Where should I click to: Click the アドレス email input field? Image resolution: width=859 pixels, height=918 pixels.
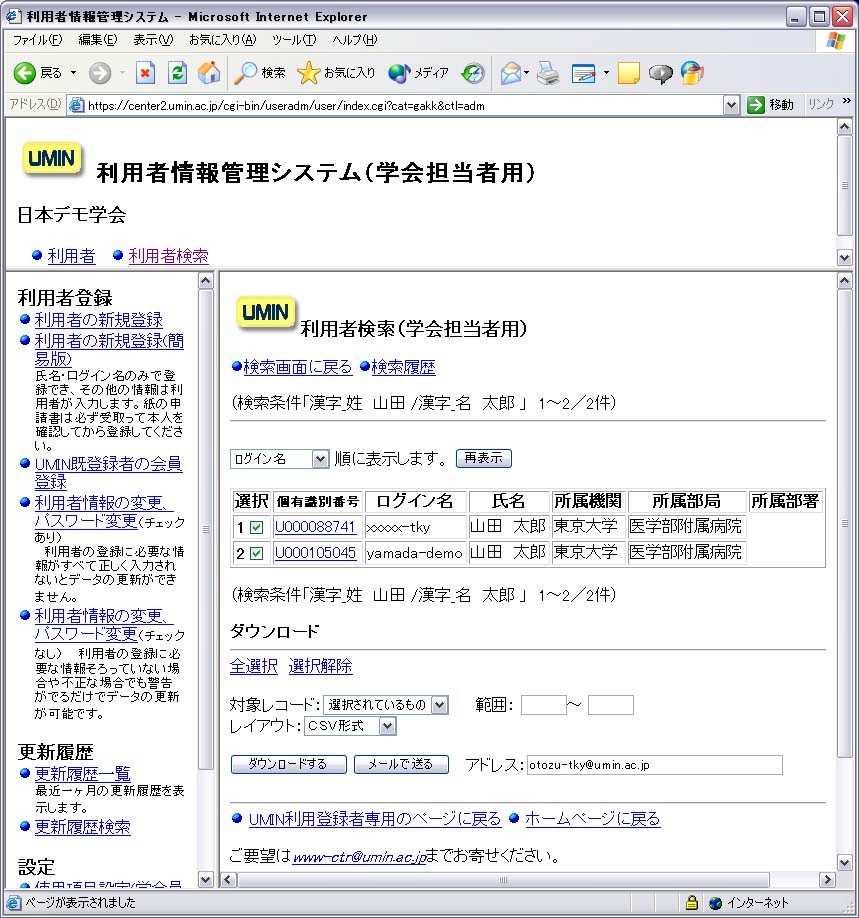coord(654,765)
